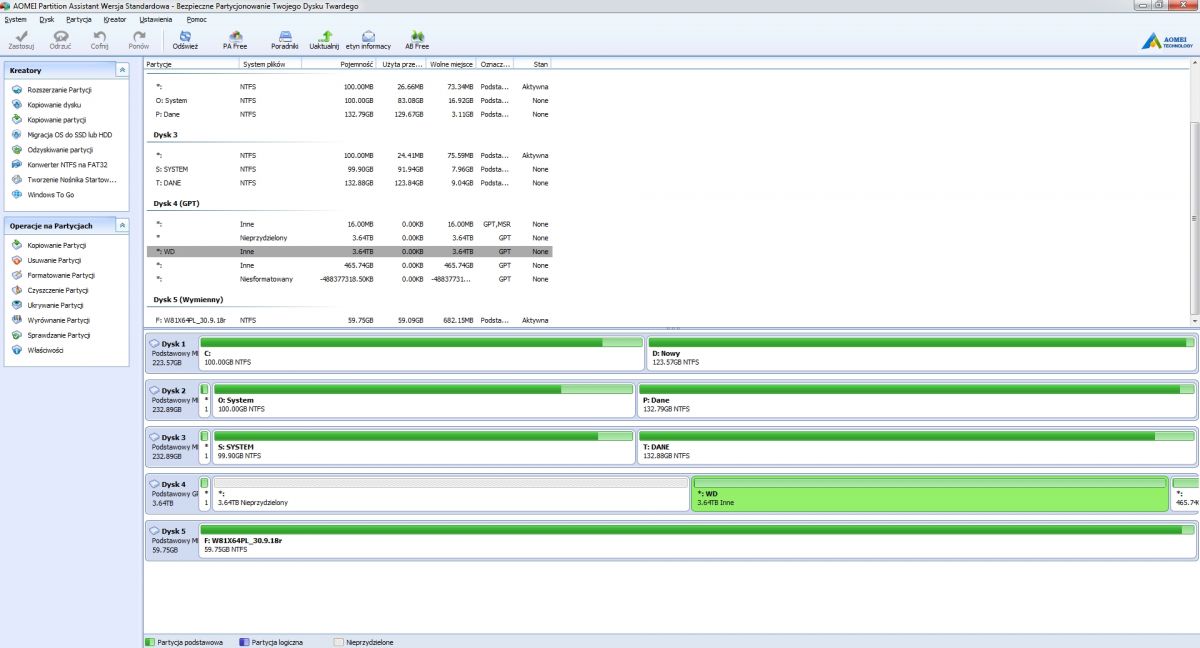Click the Dysk 5 disk label

172,540
